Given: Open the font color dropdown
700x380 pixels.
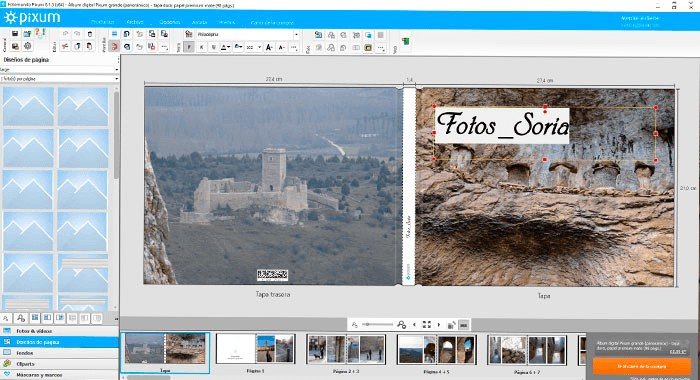Looking at the screenshot, I should [225, 47].
